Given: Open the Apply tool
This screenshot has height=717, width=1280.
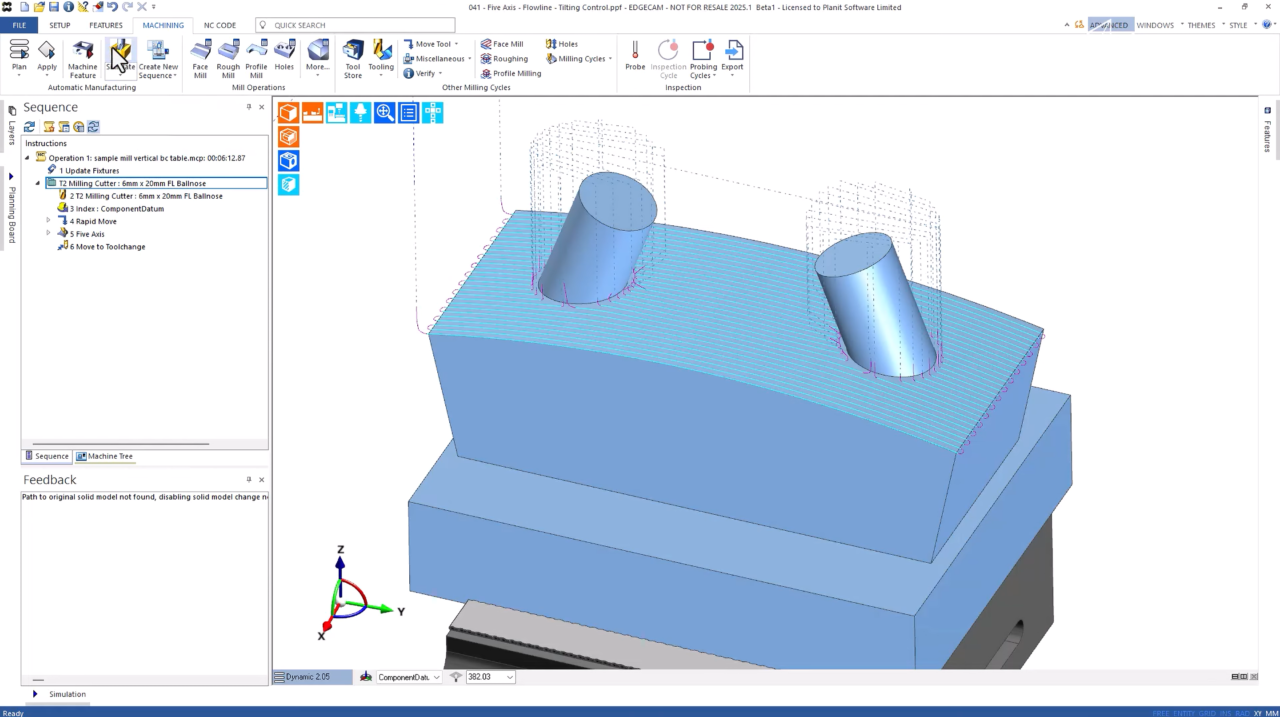Looking at the screenshot, I should tap(47, 57).
